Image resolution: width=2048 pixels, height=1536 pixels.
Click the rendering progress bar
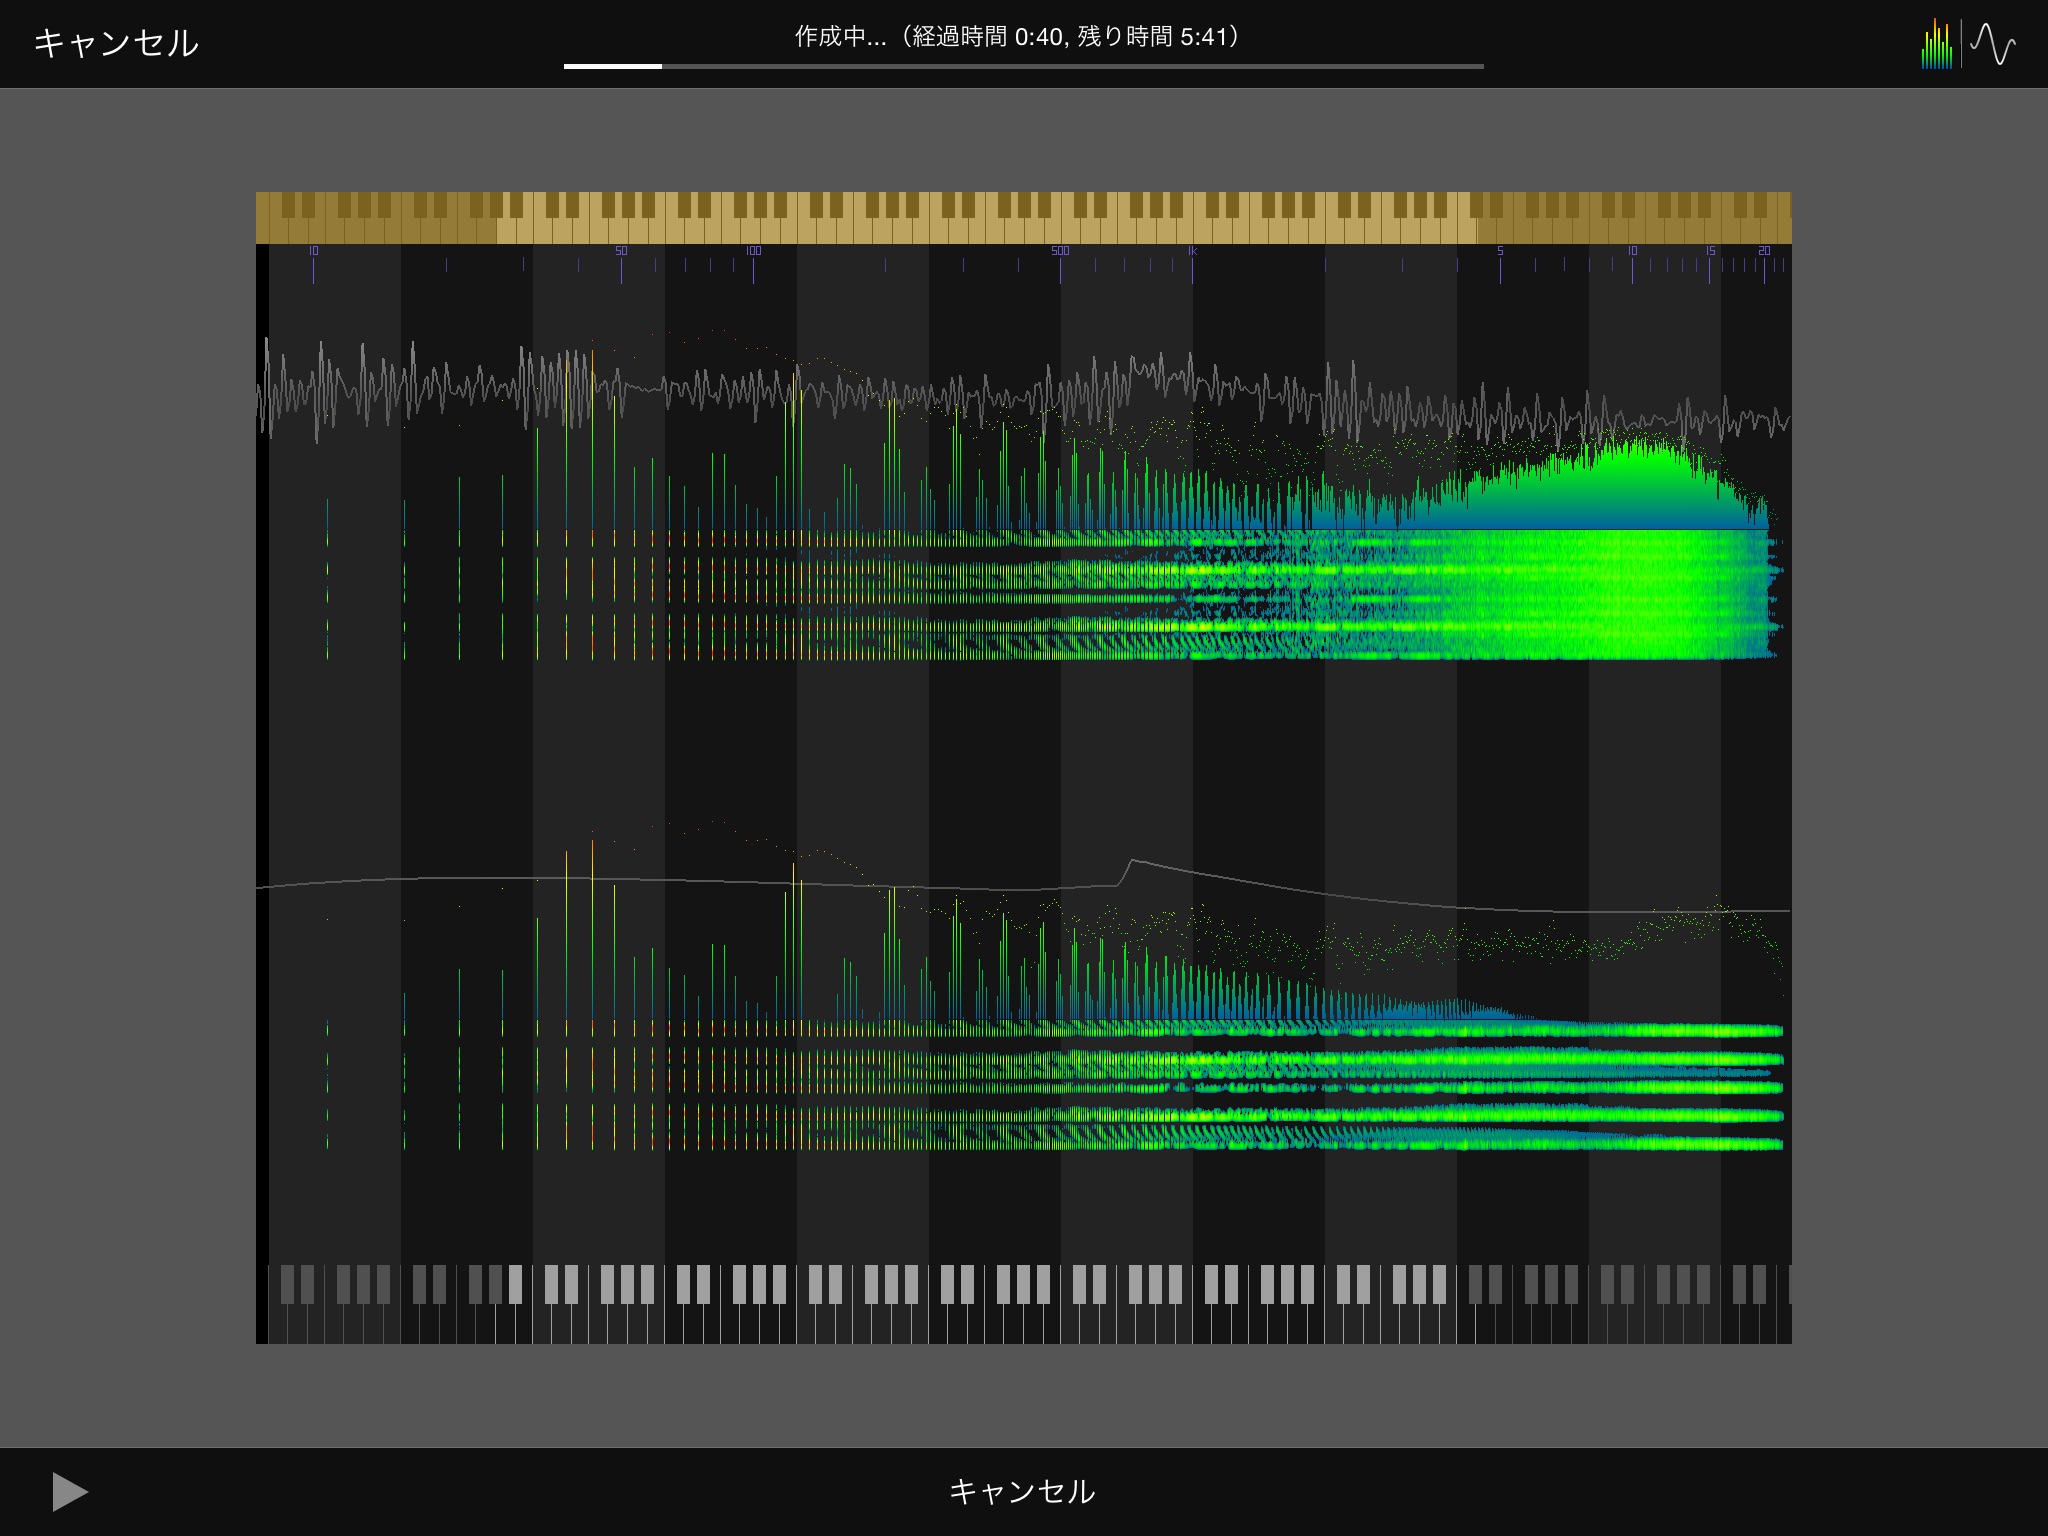coord(1023,66)
